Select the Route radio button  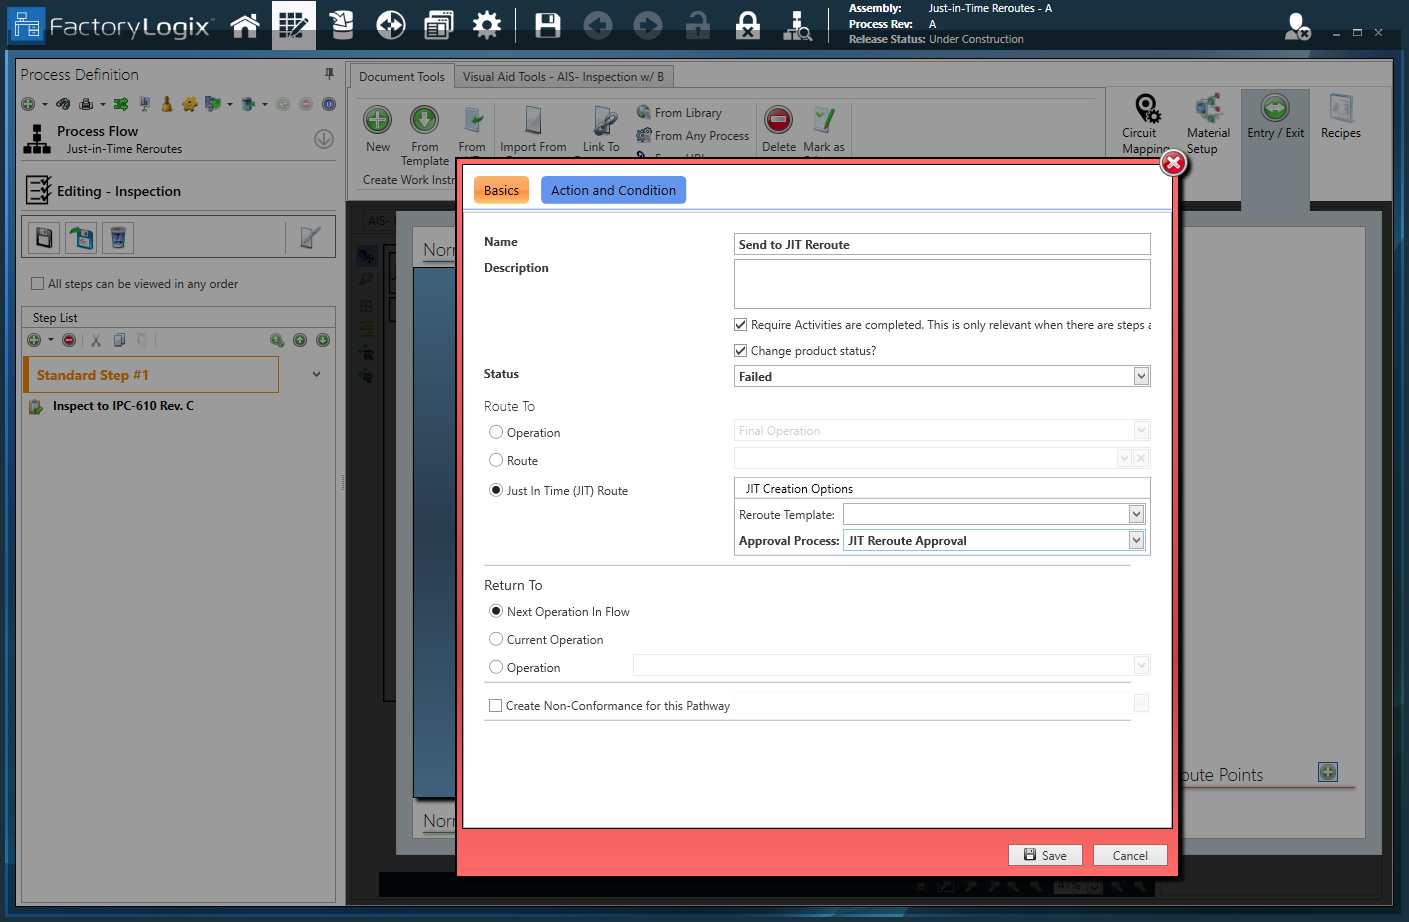496,461
